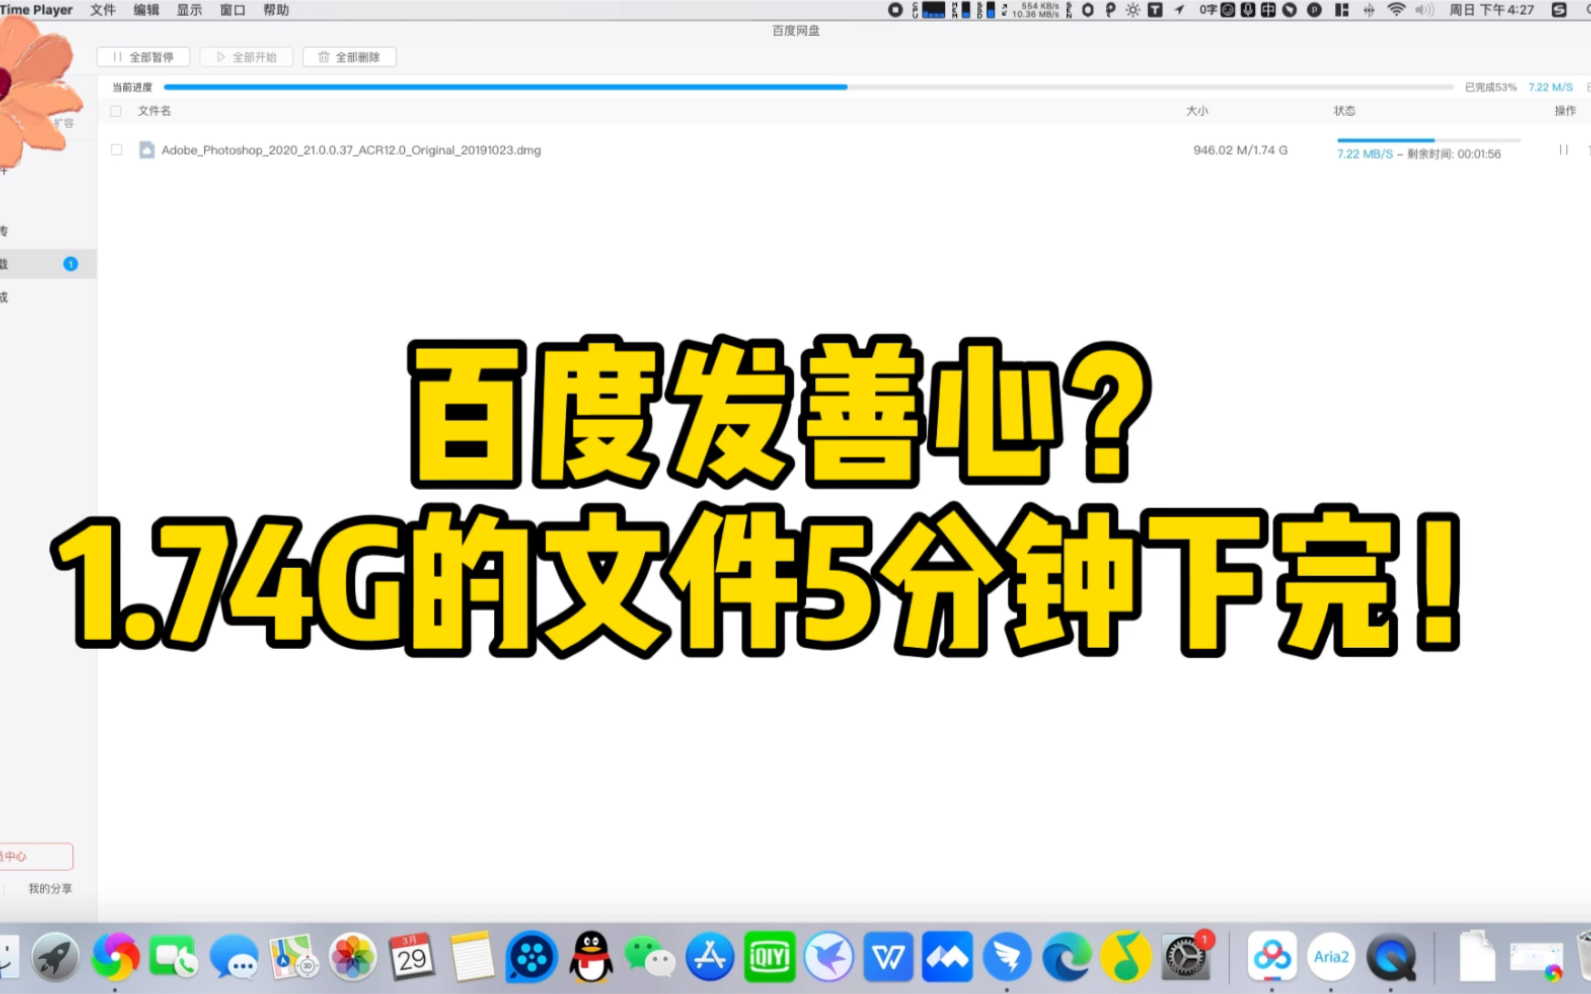Click the 状态 column header
Image resolution: width=1591 pixels, height=994 pixels.
(1345, 111)
